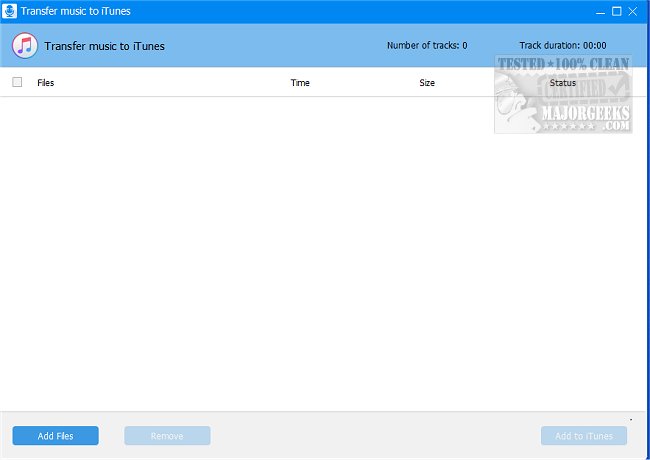Click the iTunes music note icon
This screenshot has height=460, width=650.
tap(25, 46)
